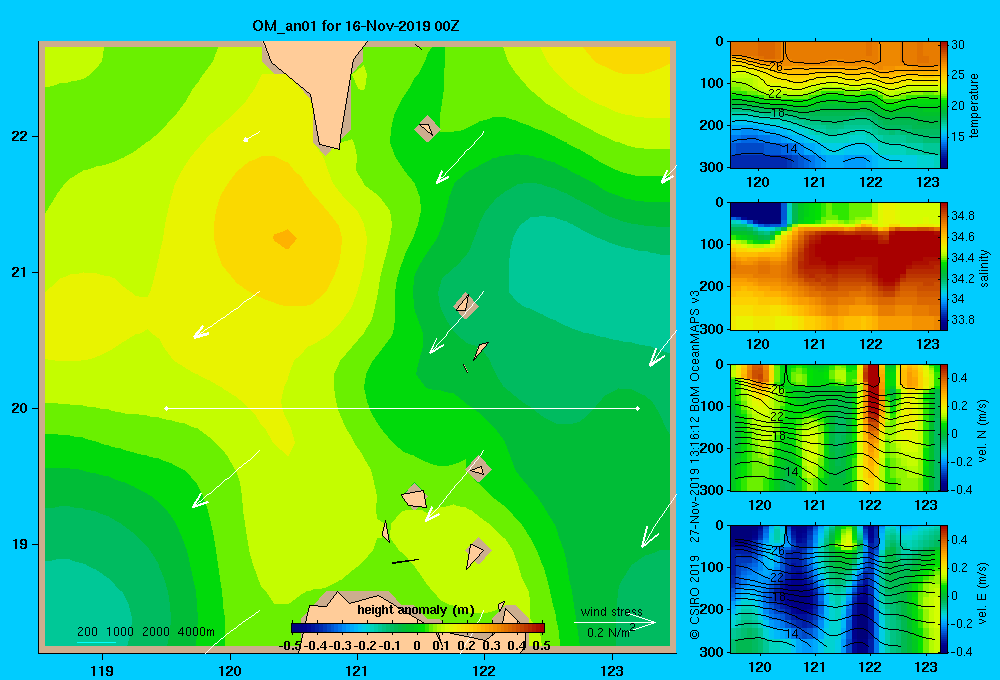The width and height of the screenshot is (1000, 680).
Task: Select the 'height anomaly (m)' legend label
Action: (x=416, y=610)
